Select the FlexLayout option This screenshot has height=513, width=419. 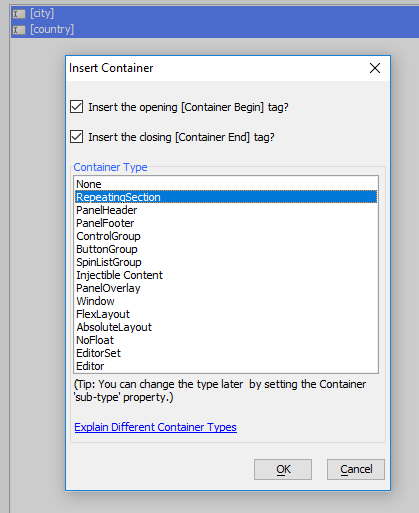226,314
